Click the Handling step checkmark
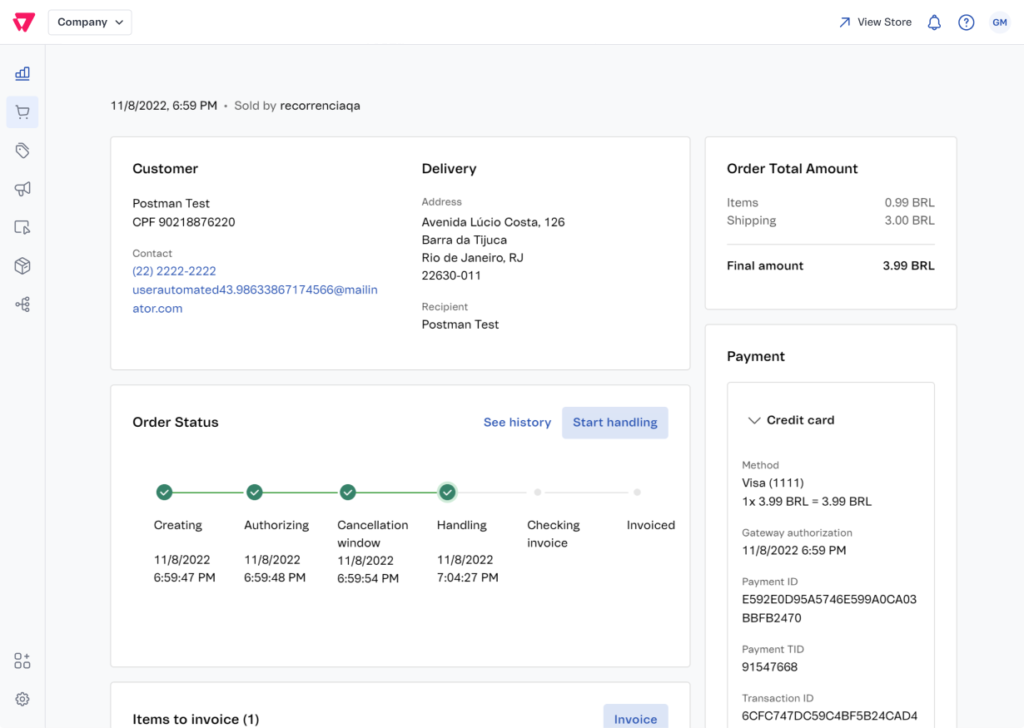The image size is (1024, 728). [x=447, y=492]
